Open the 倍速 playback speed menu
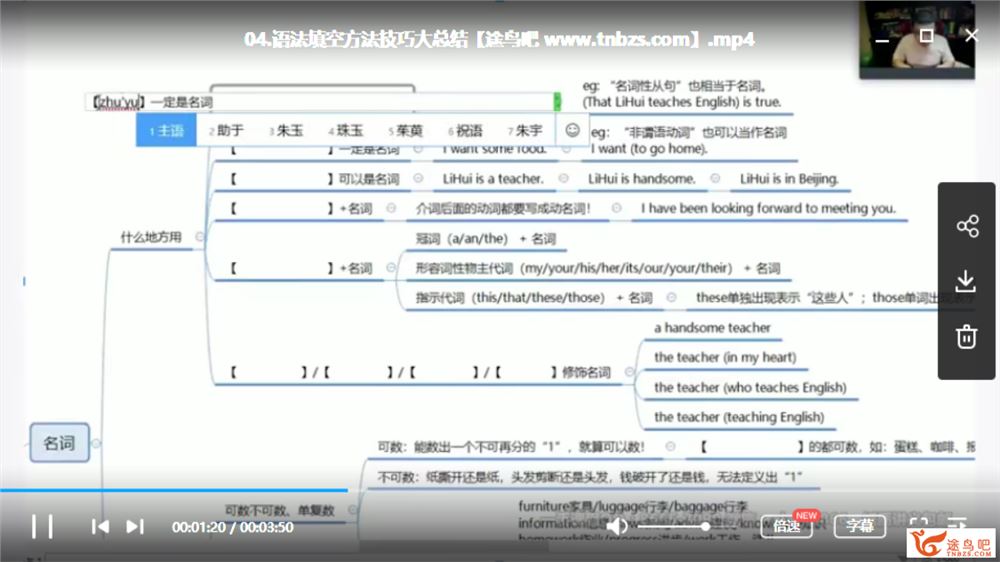 point(785,526)
